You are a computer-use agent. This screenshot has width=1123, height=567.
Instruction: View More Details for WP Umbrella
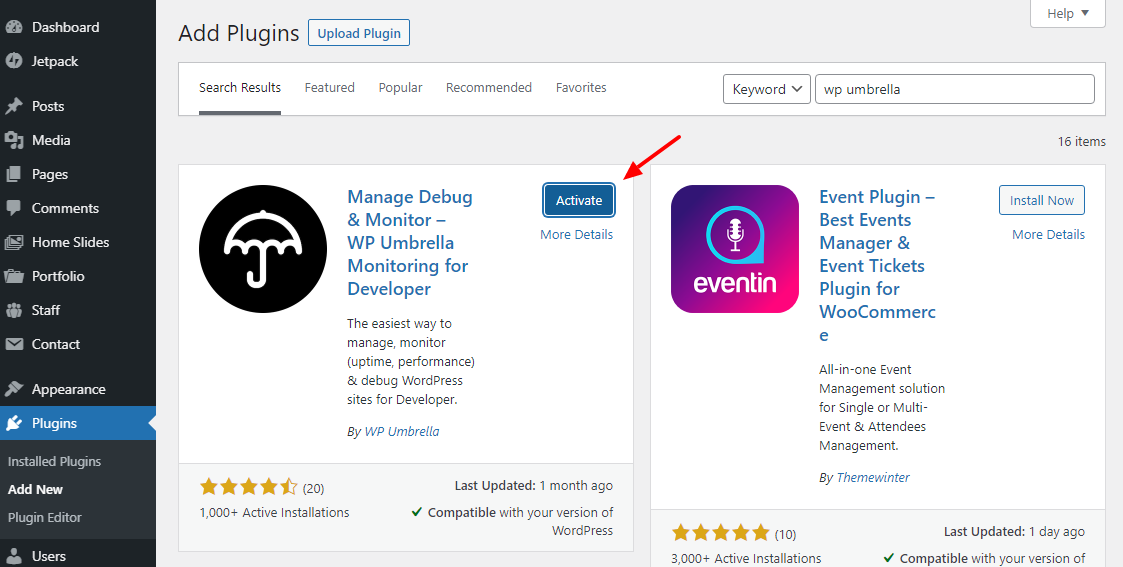point(577,235)
